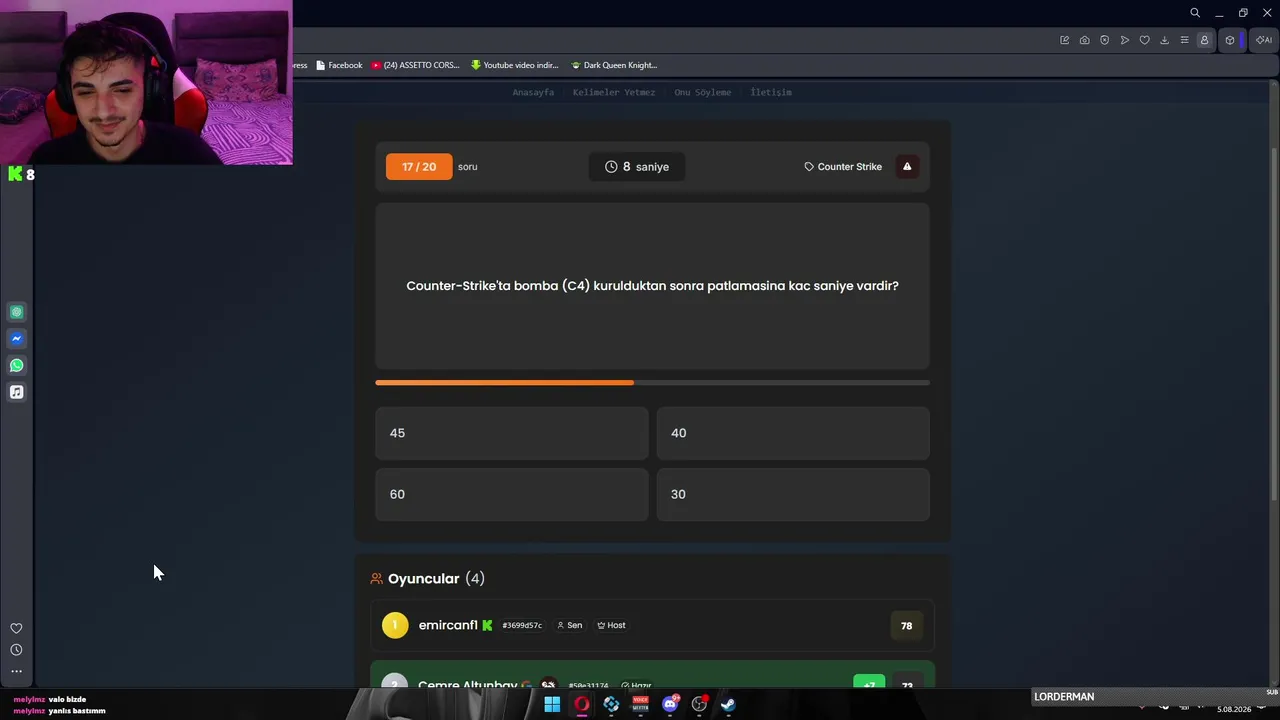Open Messenger in the Opera sidebar
Viewport: 1280px width, 720px height.
[x=16, y=339]
